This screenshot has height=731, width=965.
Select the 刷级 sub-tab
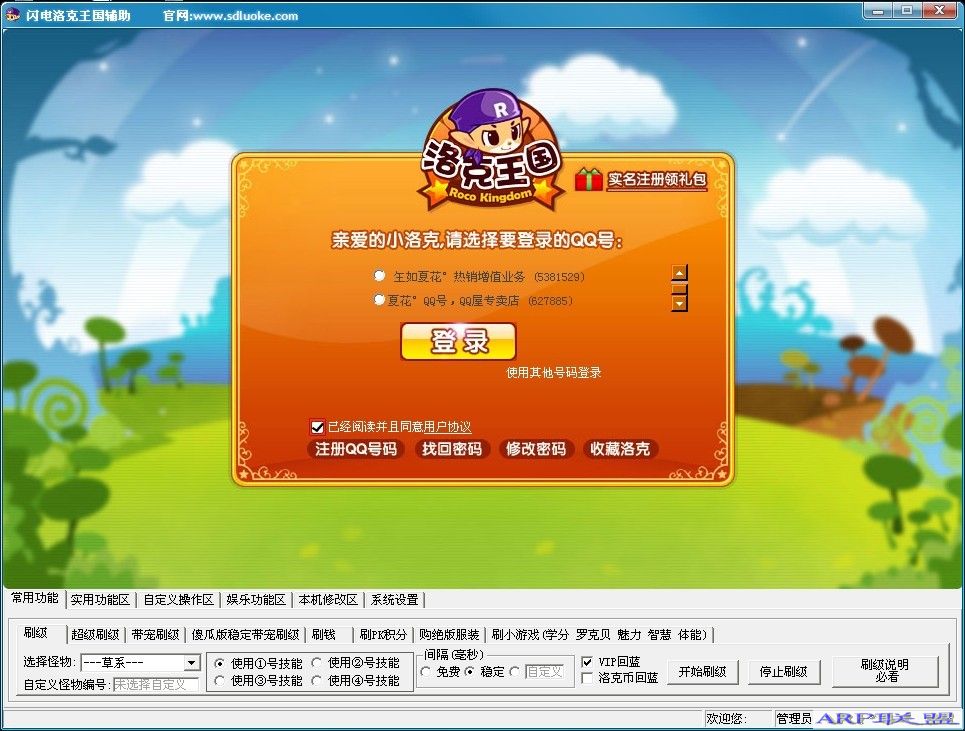tap(36, 633)
